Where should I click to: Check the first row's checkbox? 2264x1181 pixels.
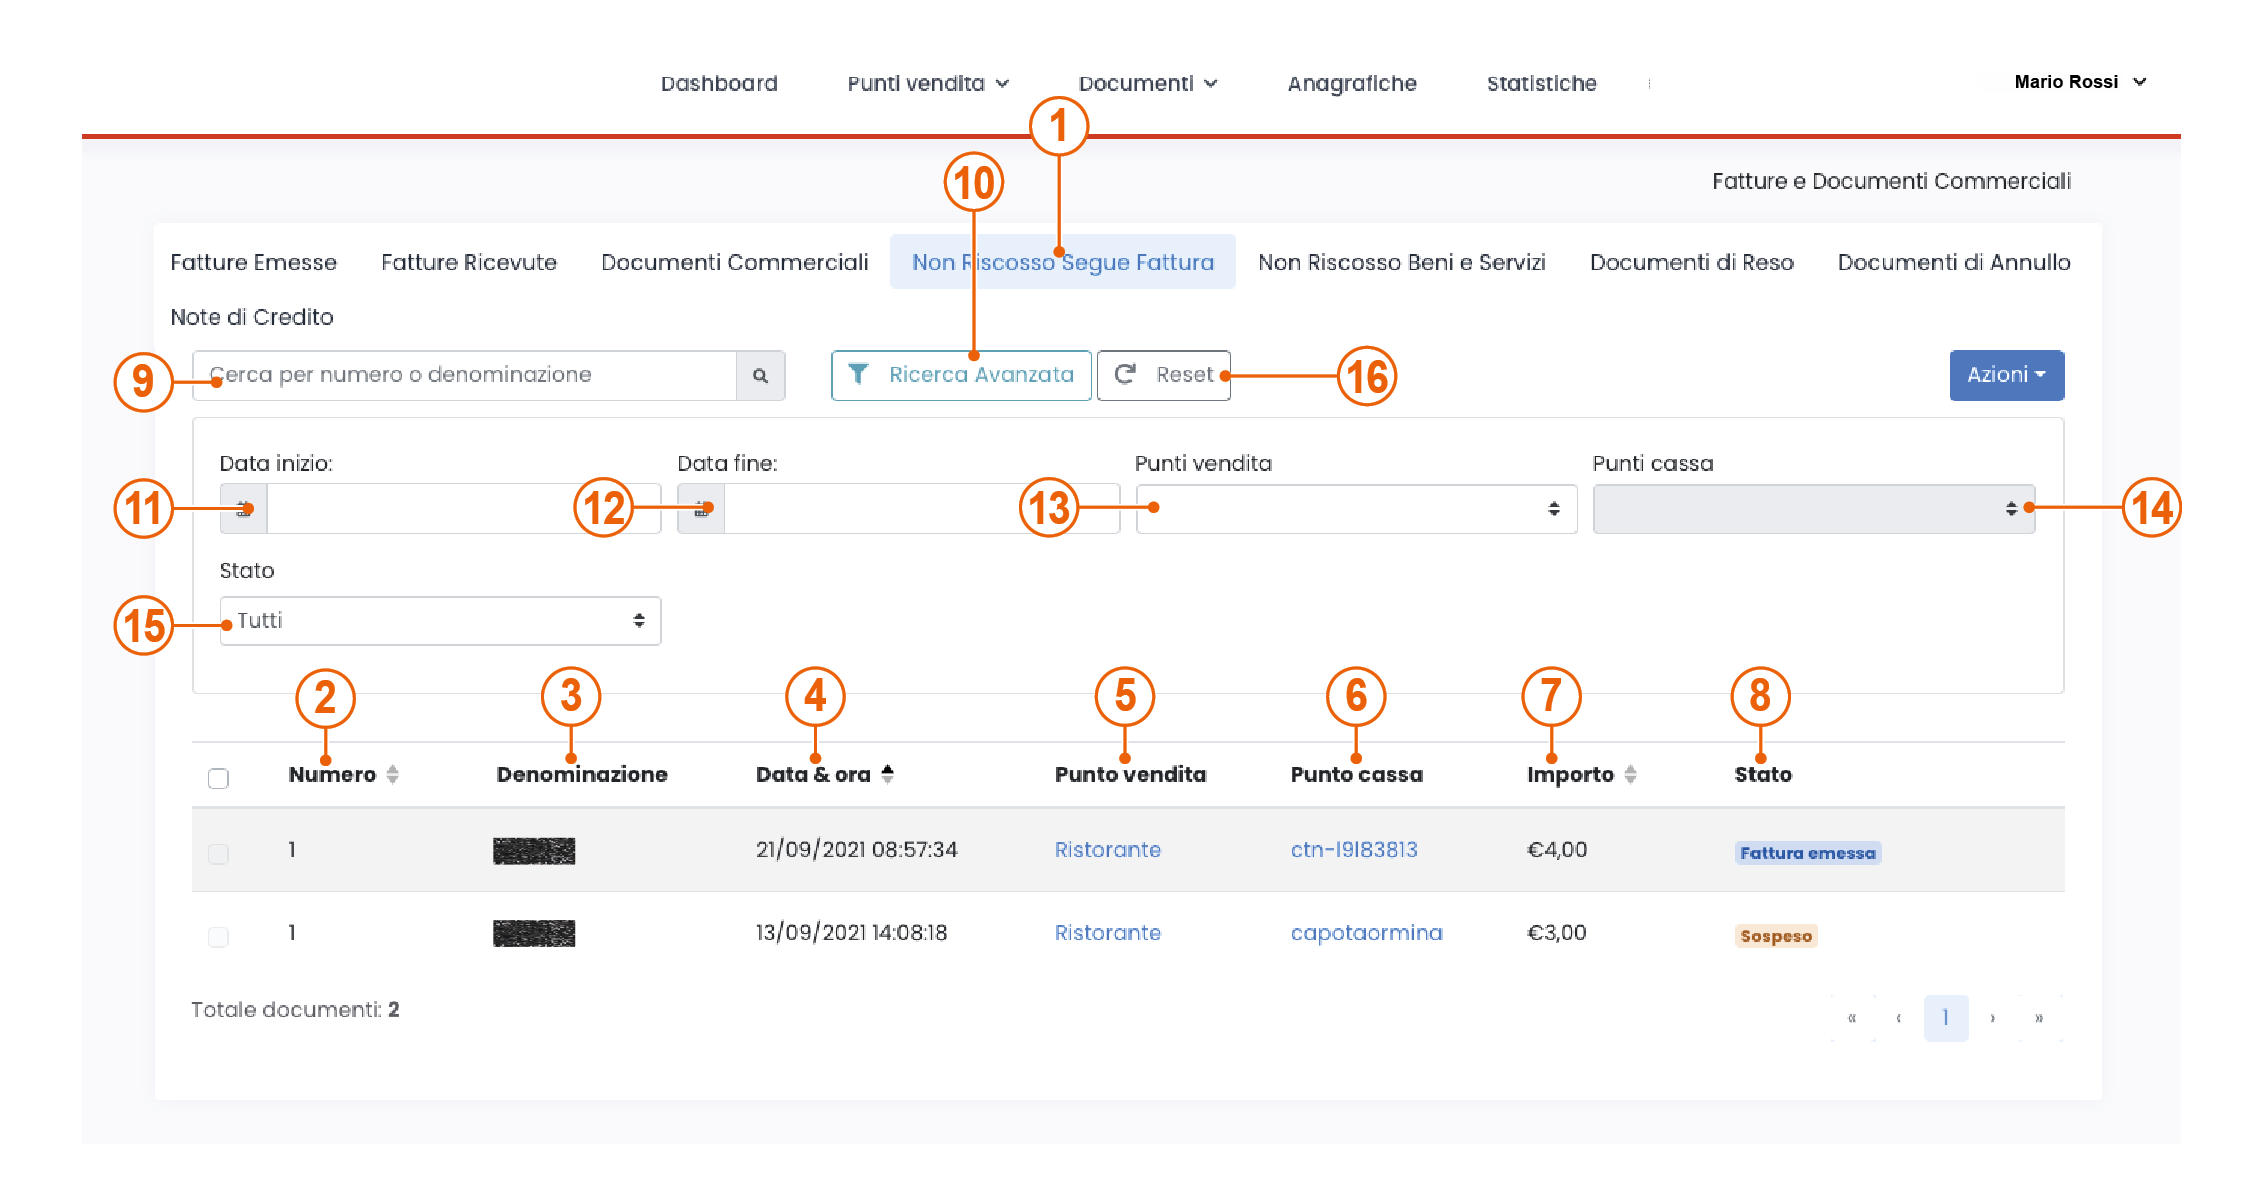(218, 853)
